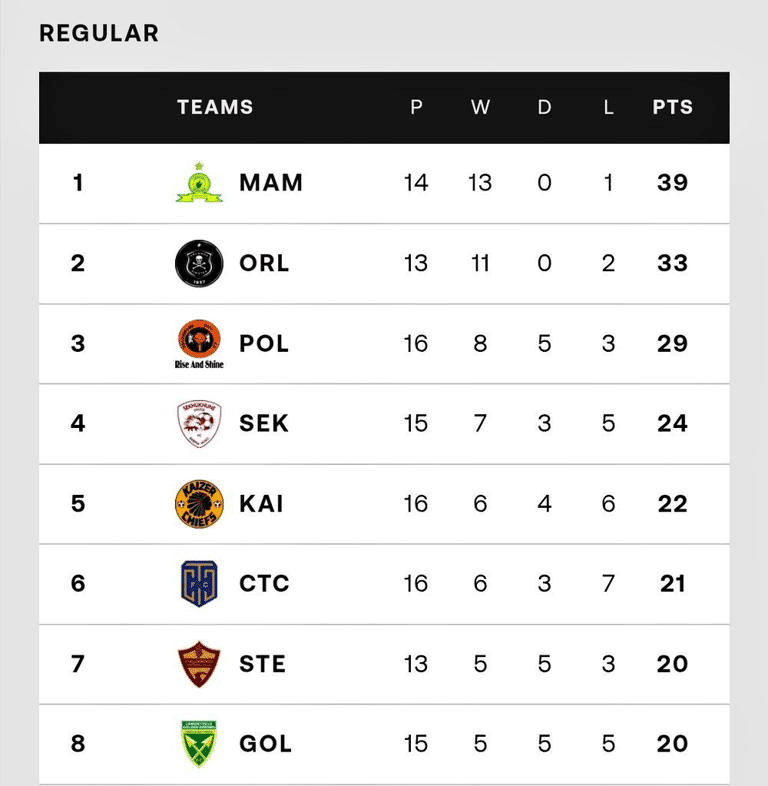This screenshot has width=768, height=786.
Task: Open the ORL team link
Action: point(264,263)
